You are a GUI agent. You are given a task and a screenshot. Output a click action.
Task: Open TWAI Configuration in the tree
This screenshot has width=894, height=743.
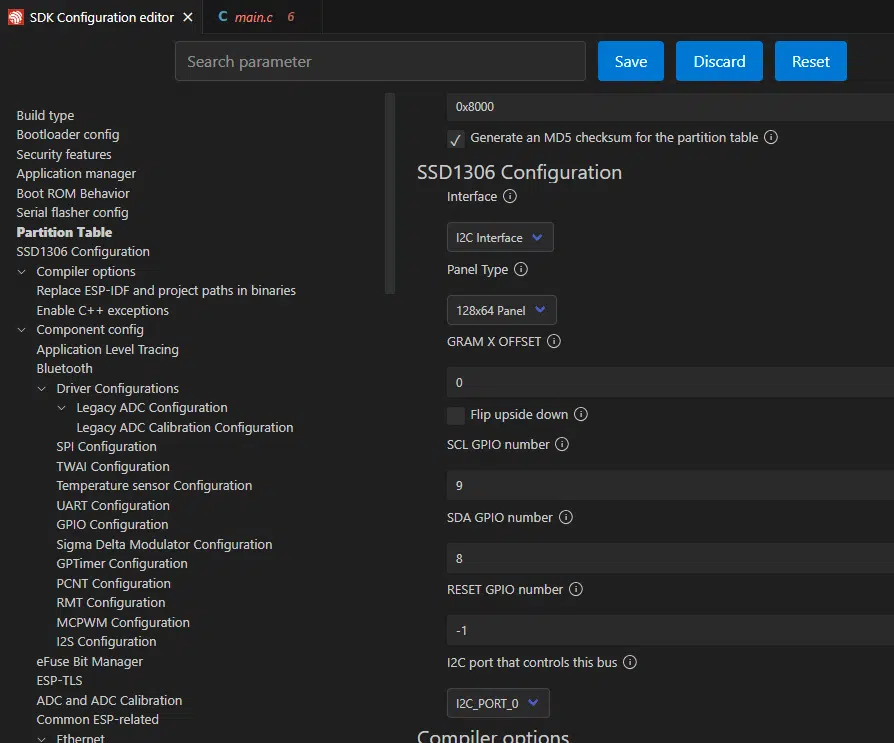click(113, 466)
